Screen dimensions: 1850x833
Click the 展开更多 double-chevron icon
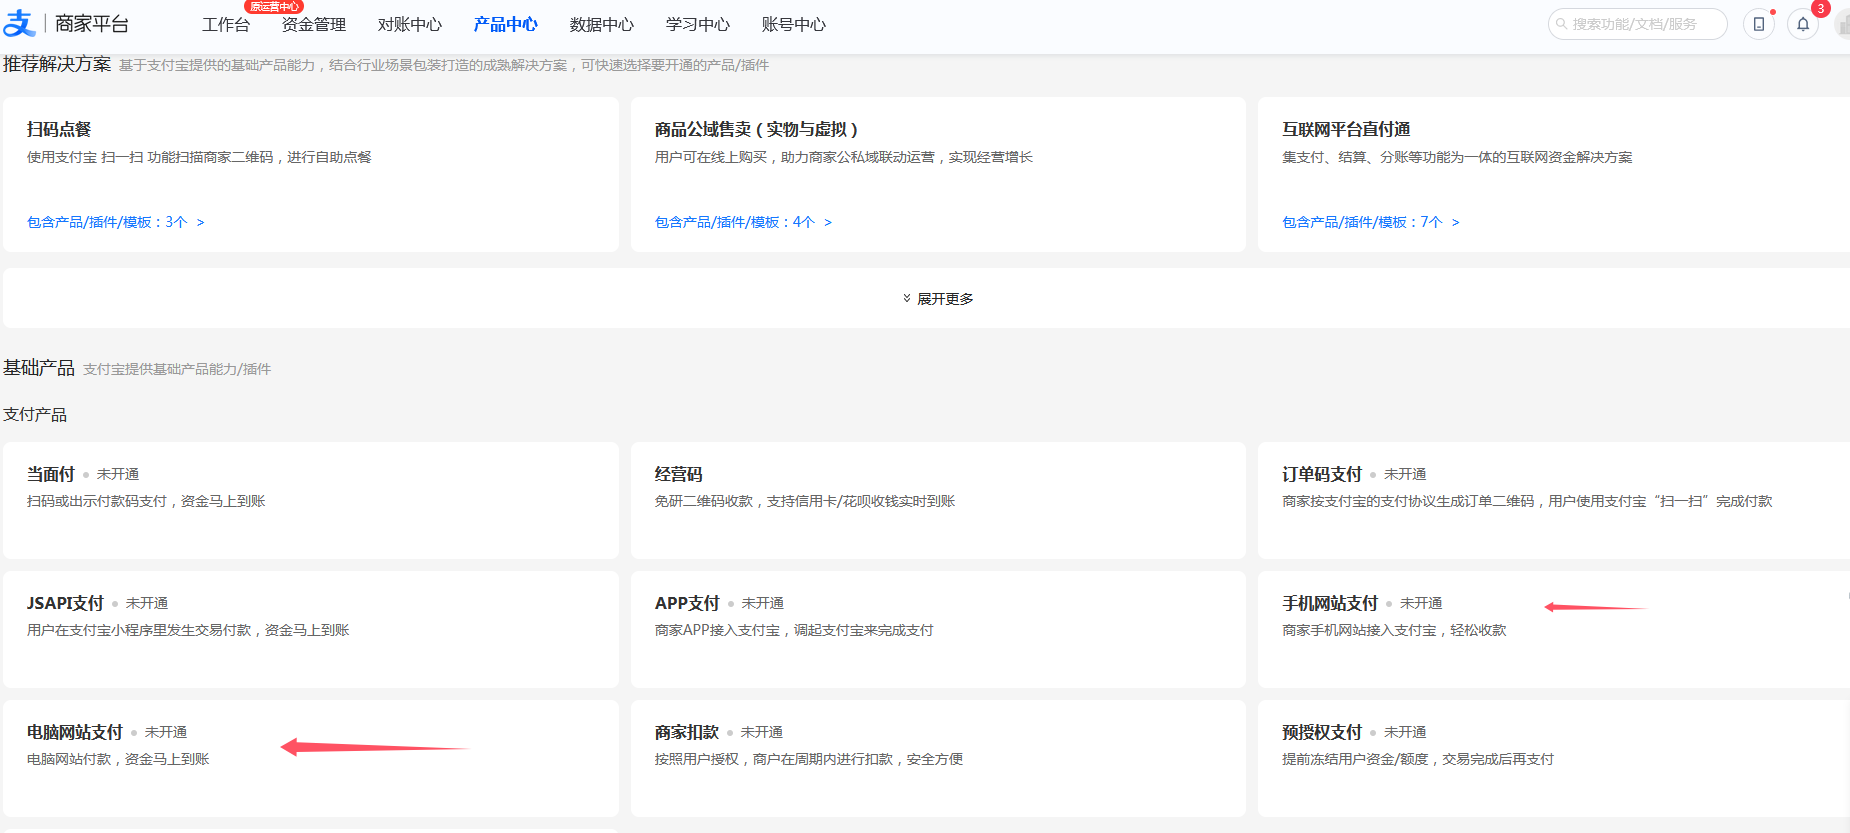point(907,298)
